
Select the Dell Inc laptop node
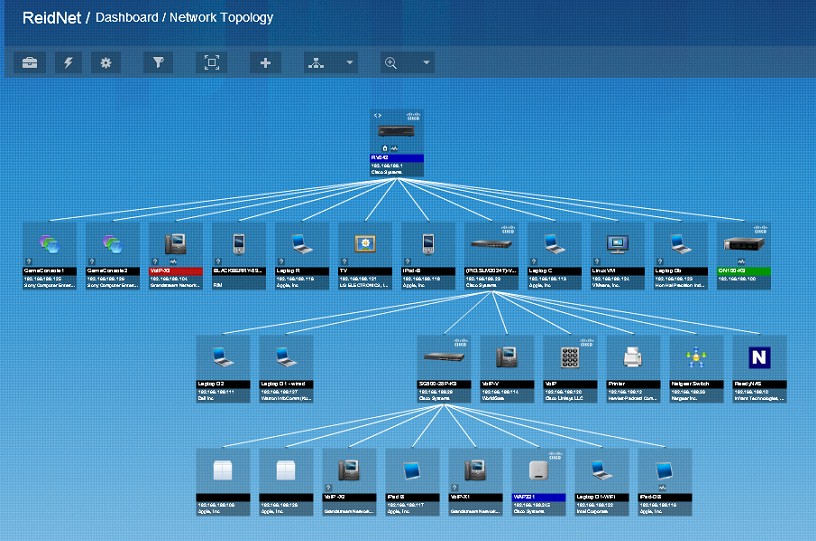(x=223, y=369)
